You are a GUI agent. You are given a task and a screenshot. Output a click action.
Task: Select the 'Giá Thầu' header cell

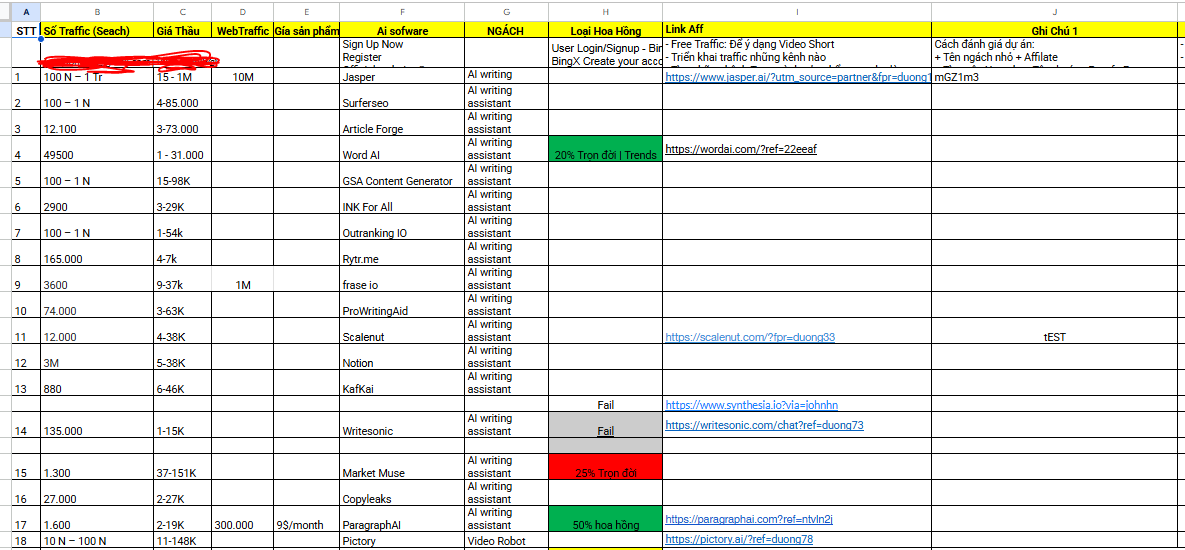(182, 30)
